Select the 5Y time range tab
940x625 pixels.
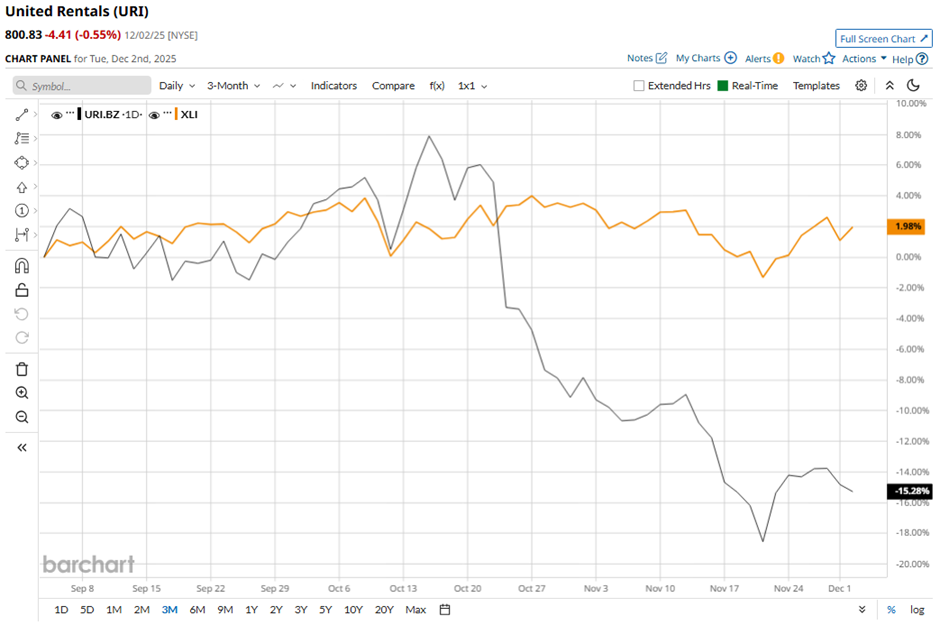[x=326, y=609]
